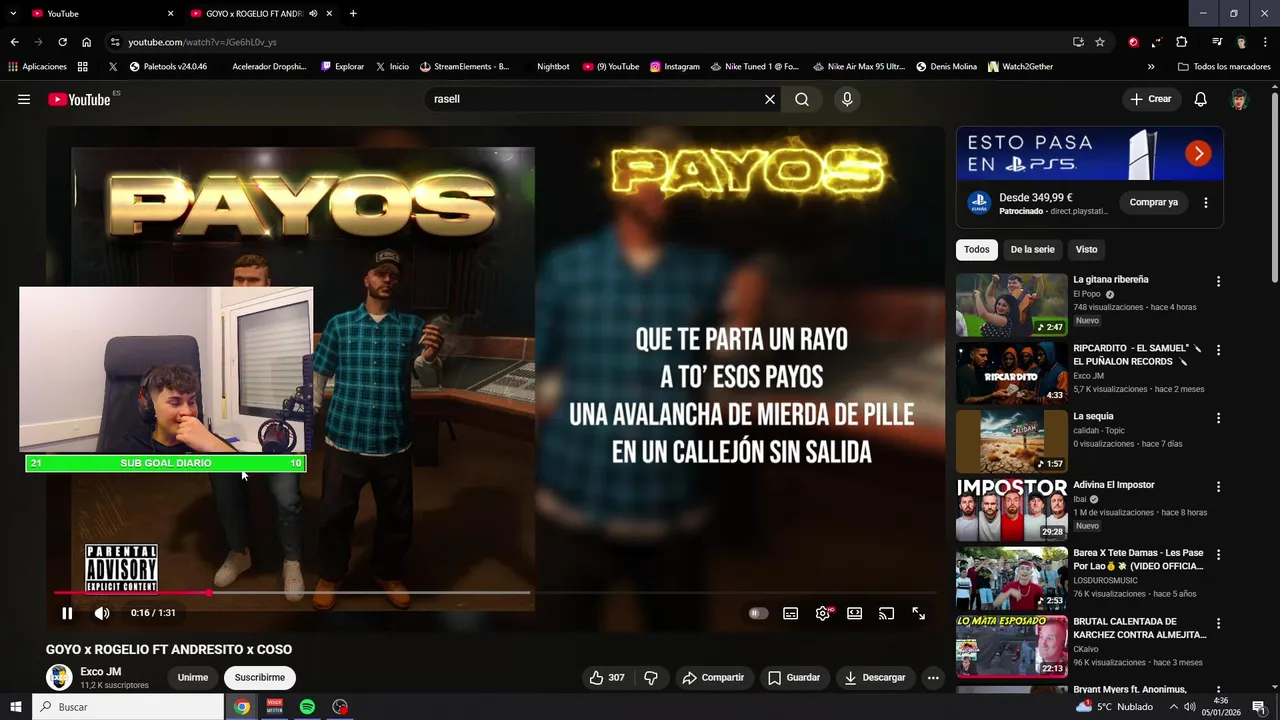Screen dimensions: 1280x720
Task: Join the channel with Unirme
Action: click(193, 677)
